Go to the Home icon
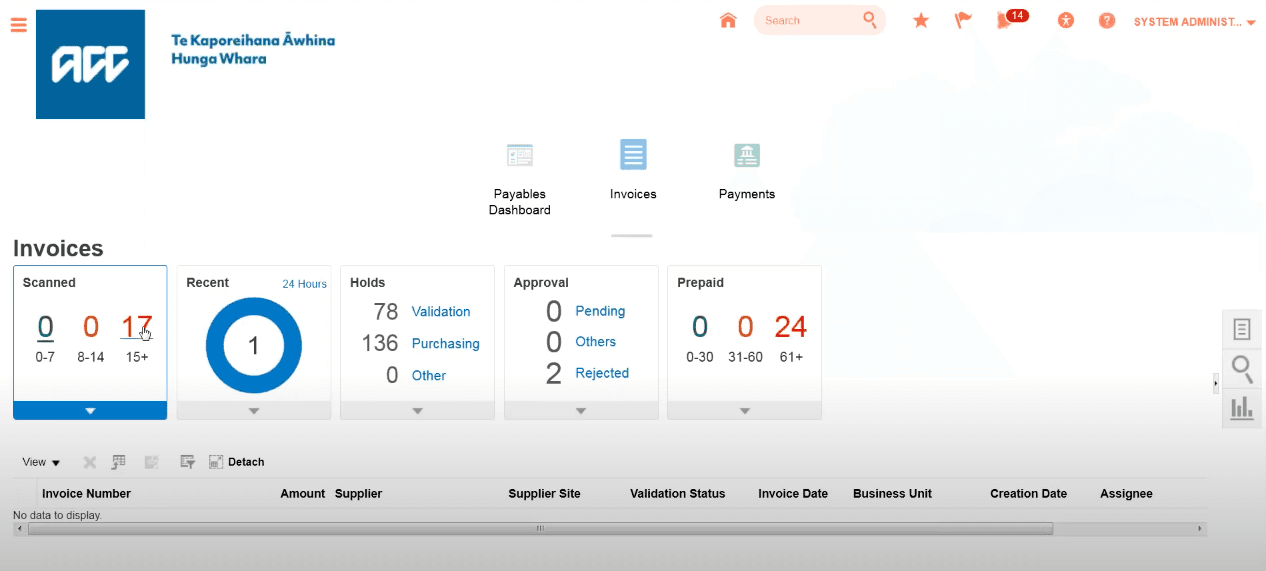1266x571 pixels. click(x=728, y=20)
